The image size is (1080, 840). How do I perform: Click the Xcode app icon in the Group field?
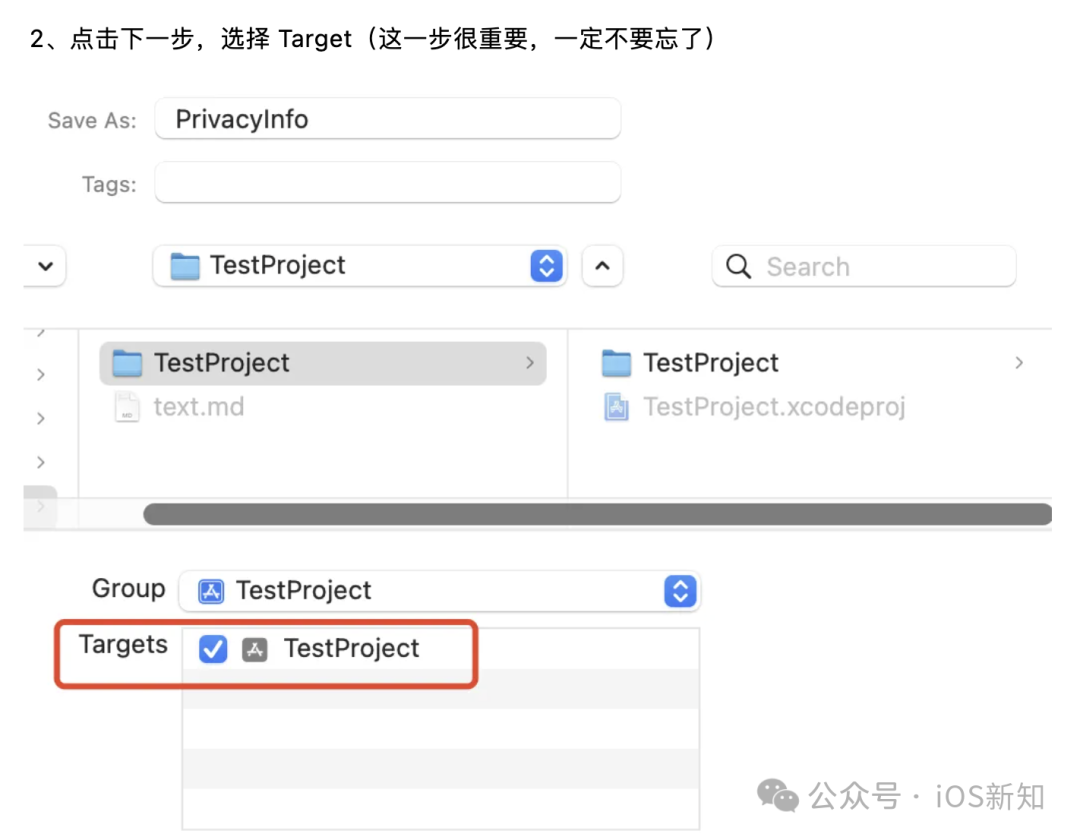[x=210, y=591]
